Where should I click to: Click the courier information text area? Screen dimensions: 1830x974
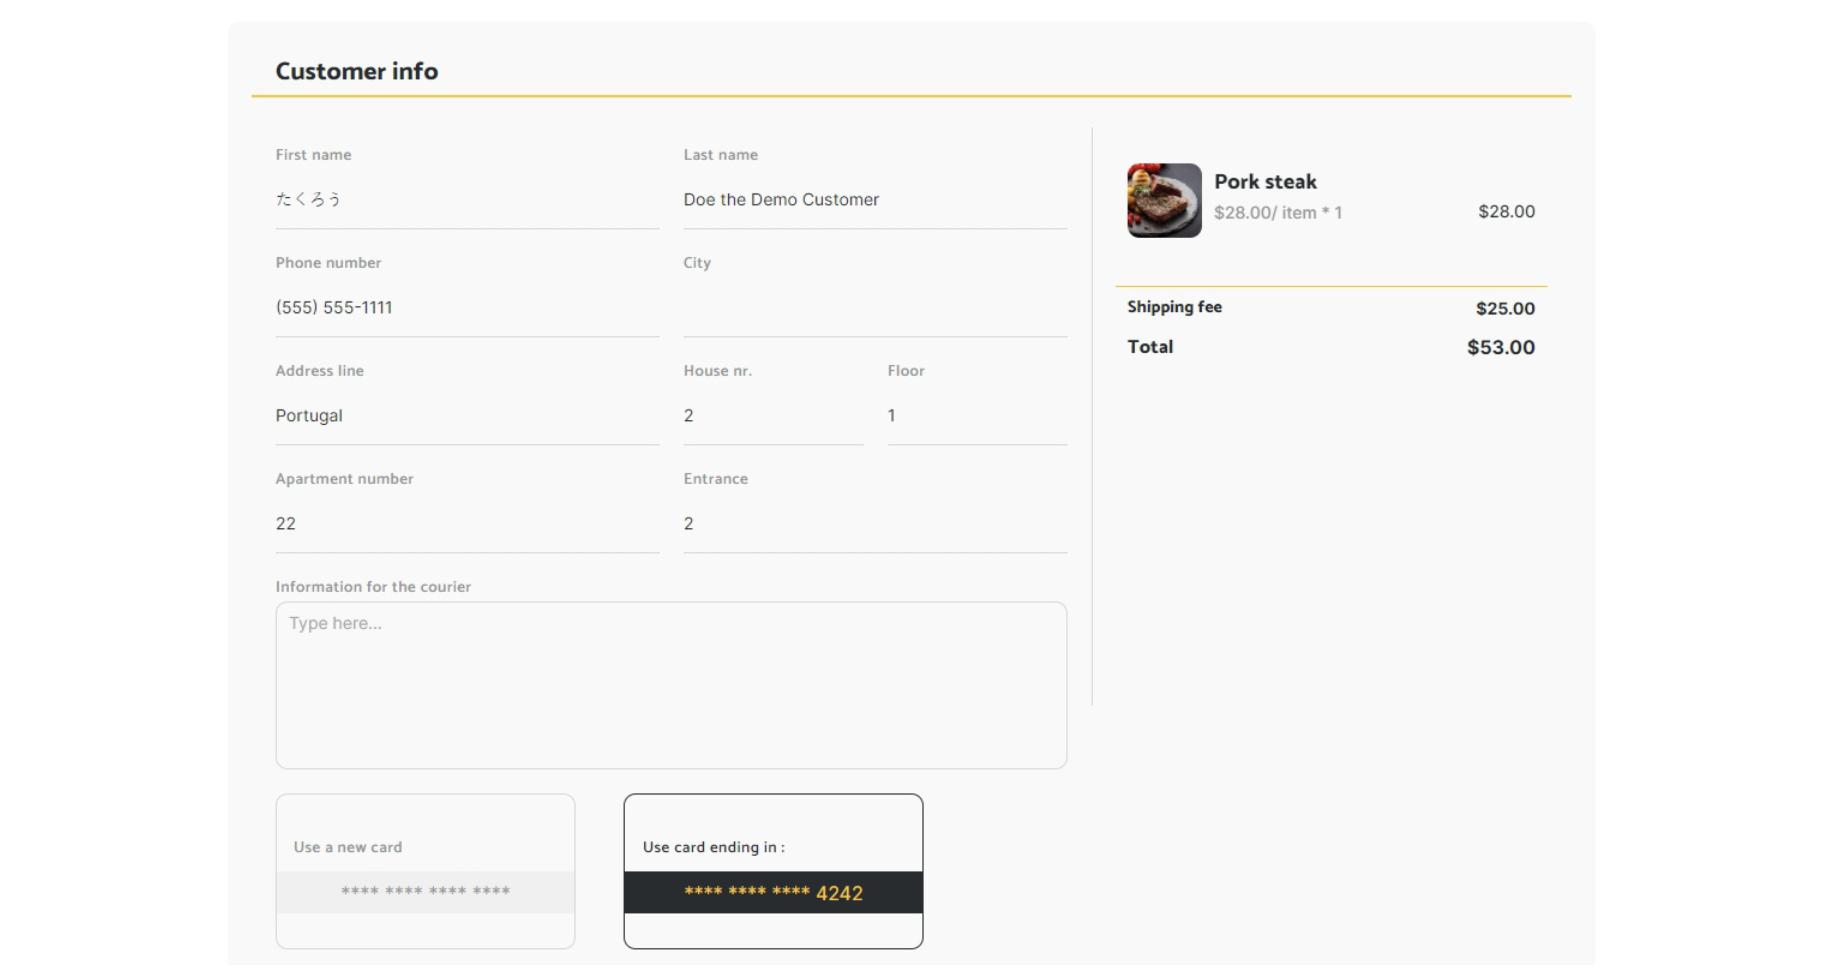(671, 685)
